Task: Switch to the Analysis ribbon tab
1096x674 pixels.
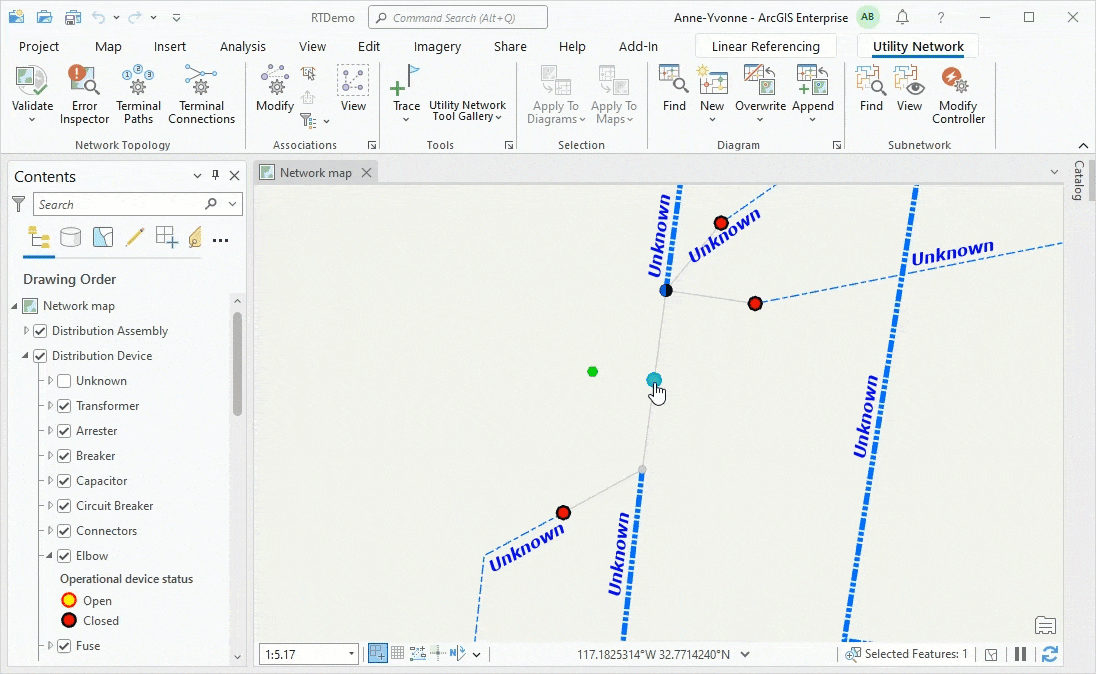Action: pos(243,46)
